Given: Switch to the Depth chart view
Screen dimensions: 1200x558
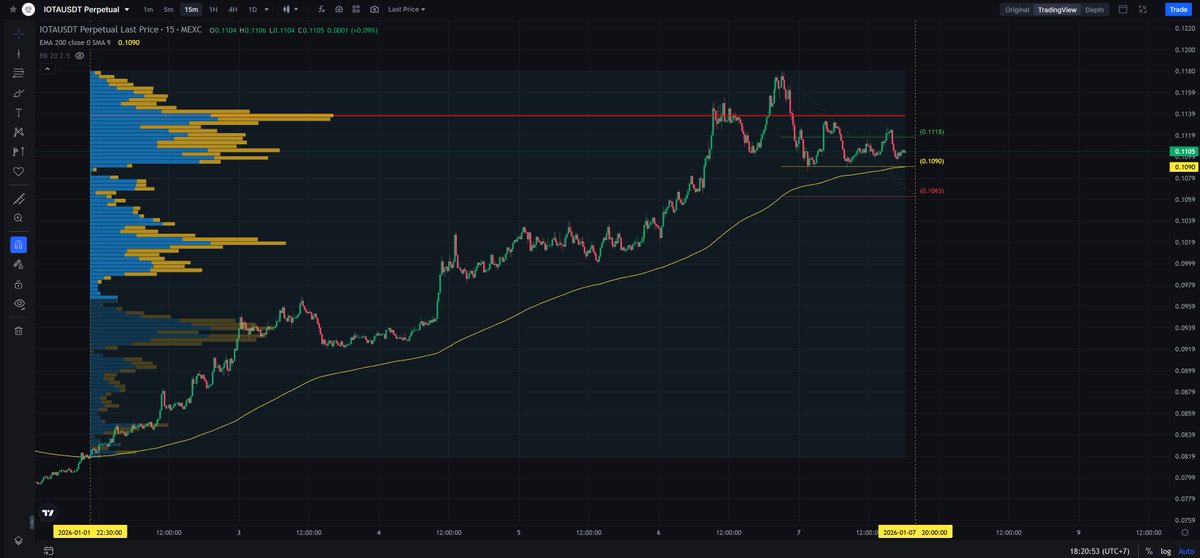Looking at the screenshot, I should [x=1095, y=9].
